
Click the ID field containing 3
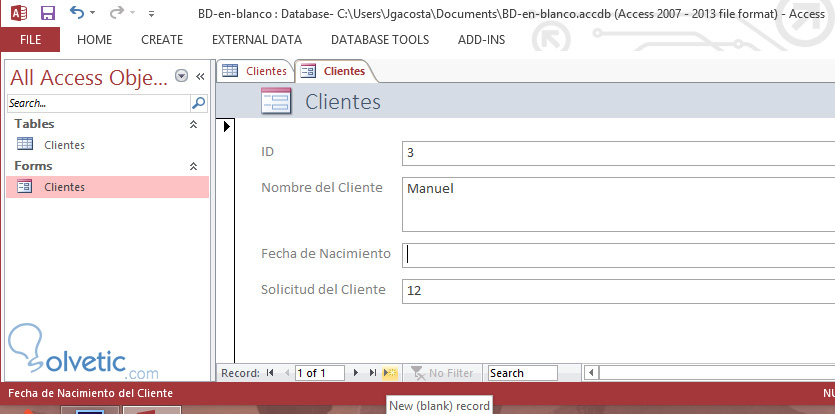click(618, 153)
